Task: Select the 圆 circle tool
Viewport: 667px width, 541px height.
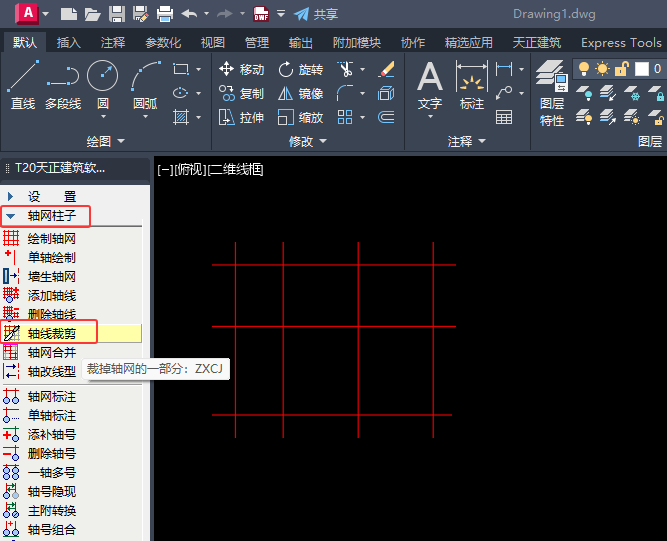Action: pos(103,84)
